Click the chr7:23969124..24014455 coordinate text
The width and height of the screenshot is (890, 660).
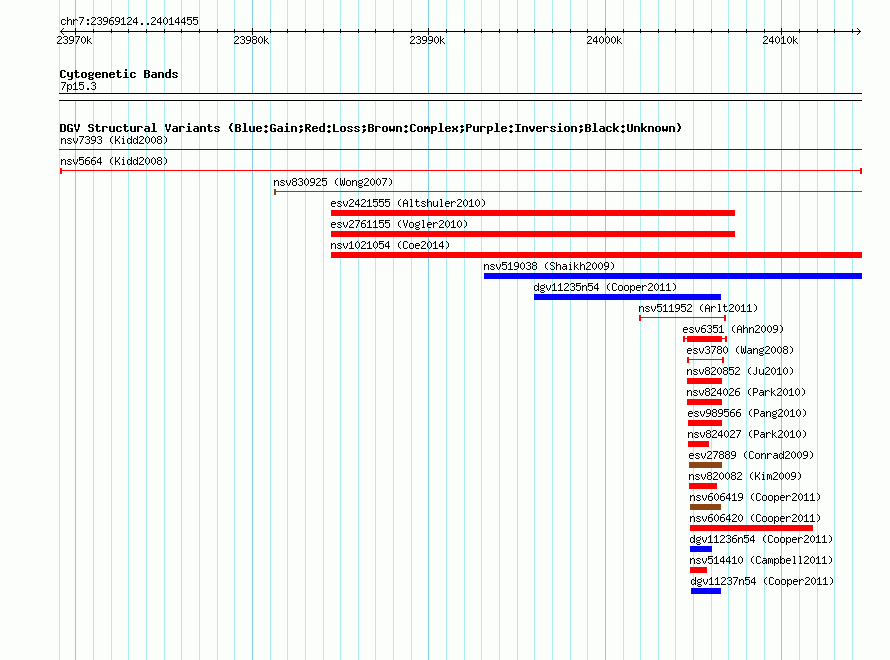[129, 21]
